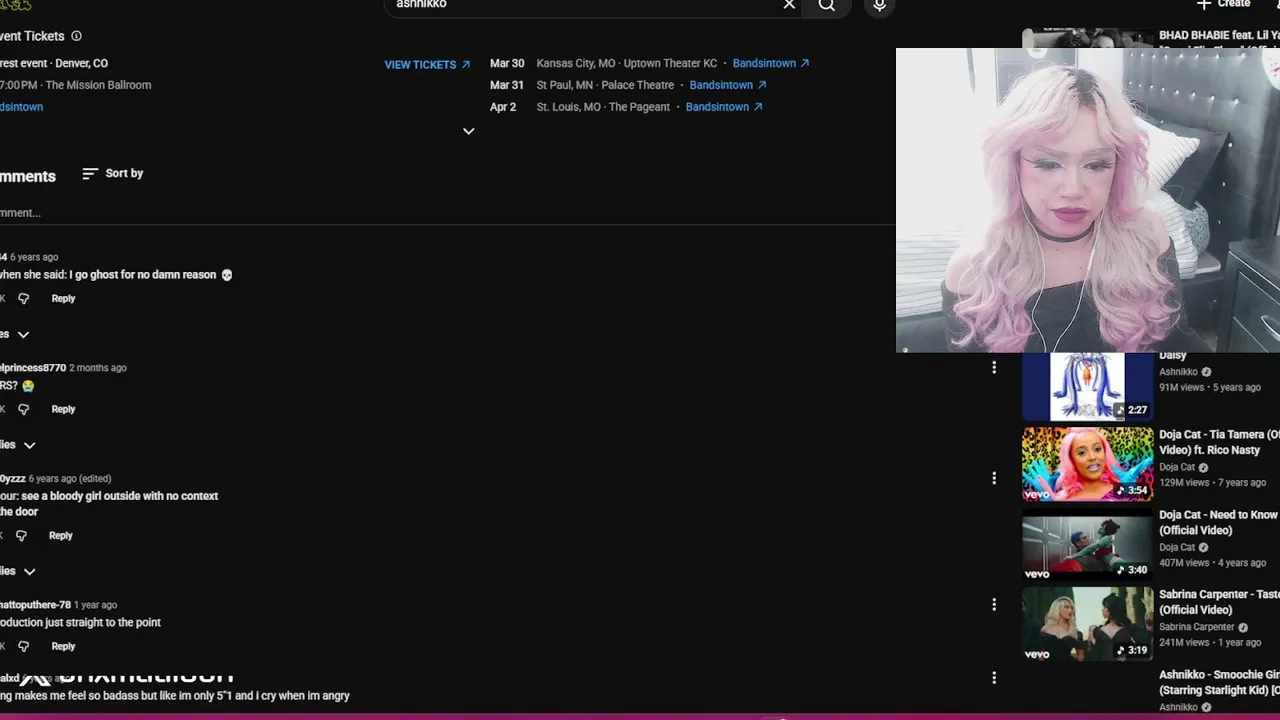Expand replies under princess8770 comment
Image resolution: width=1280 pixels, height=720 pixels.
coord(20,445)
